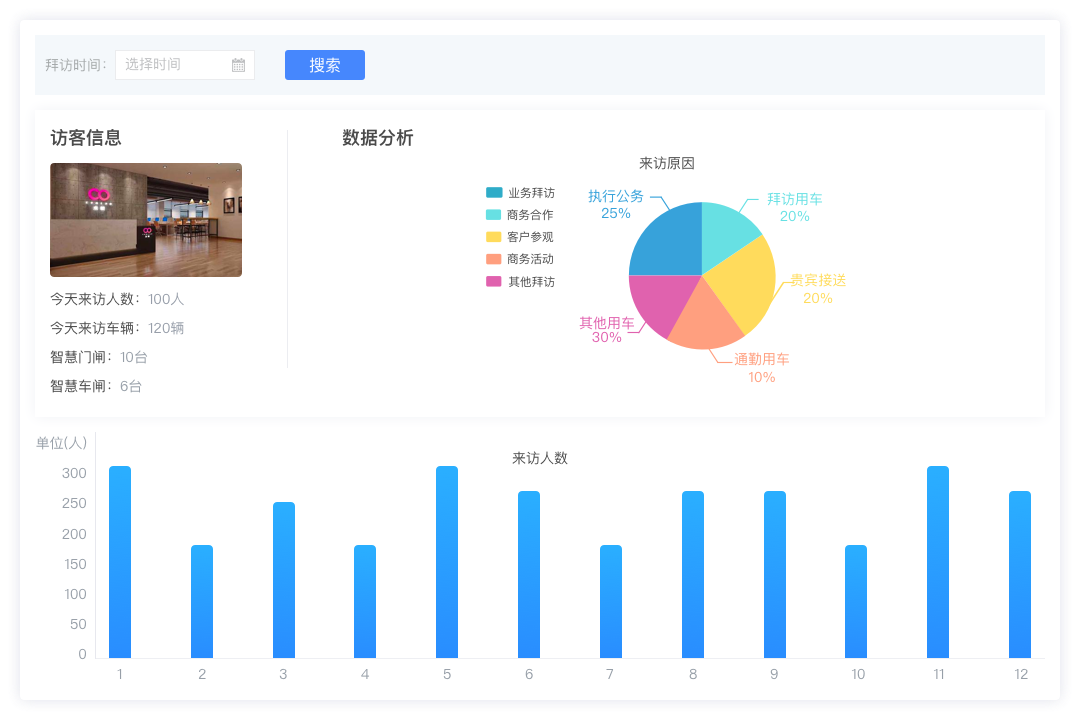Click the 执行公务 25% pie label

[616, 205]
